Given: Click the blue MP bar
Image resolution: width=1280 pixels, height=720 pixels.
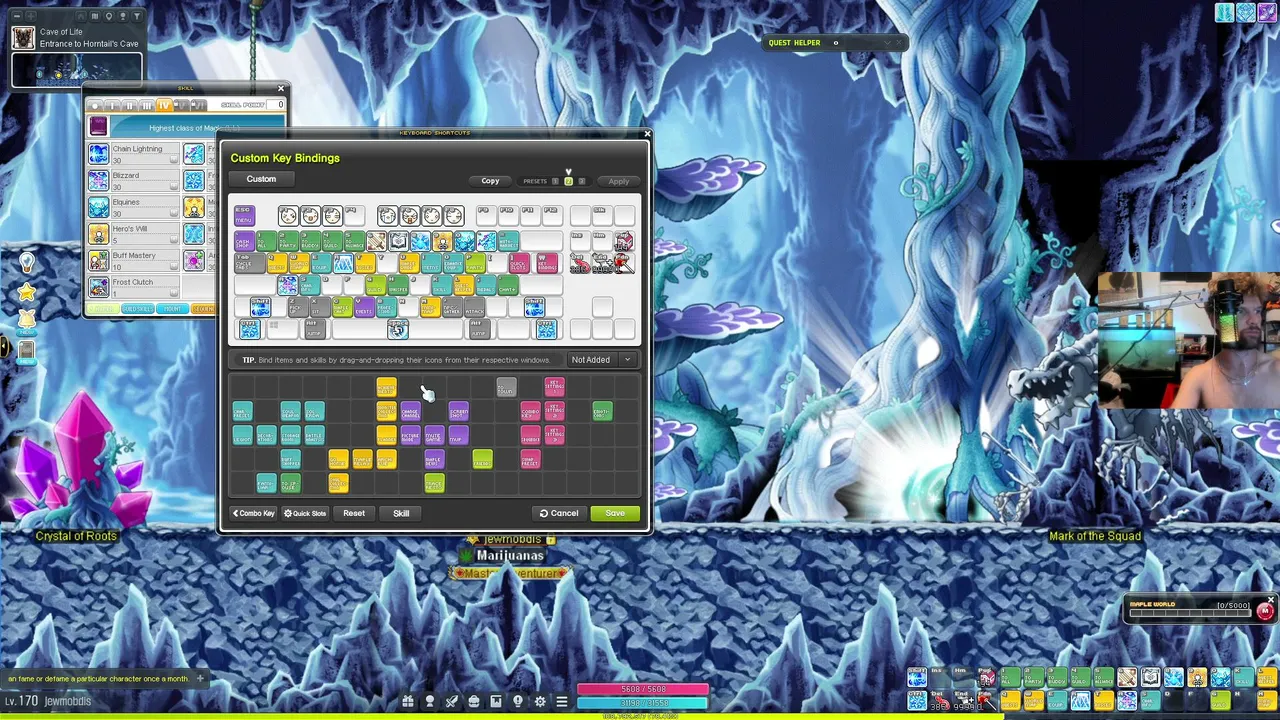Looking at the screenshot, I should 643,703.
